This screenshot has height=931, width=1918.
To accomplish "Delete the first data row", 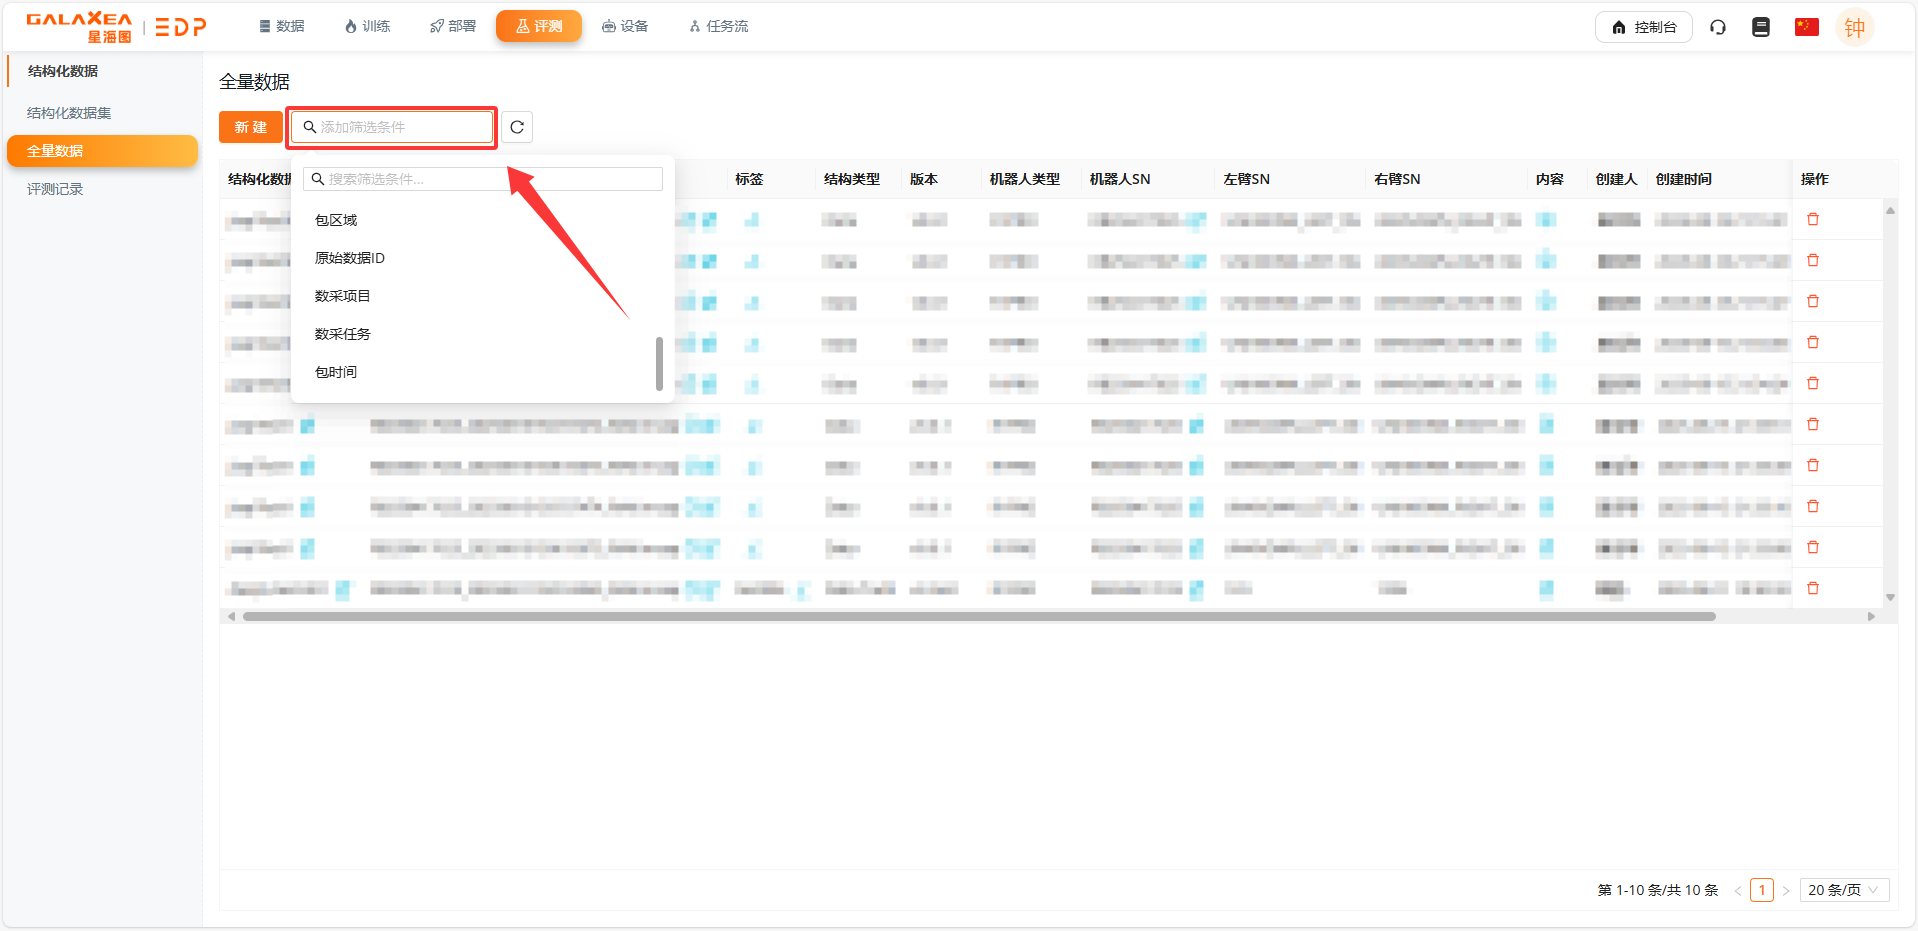I will [1813, 219].
